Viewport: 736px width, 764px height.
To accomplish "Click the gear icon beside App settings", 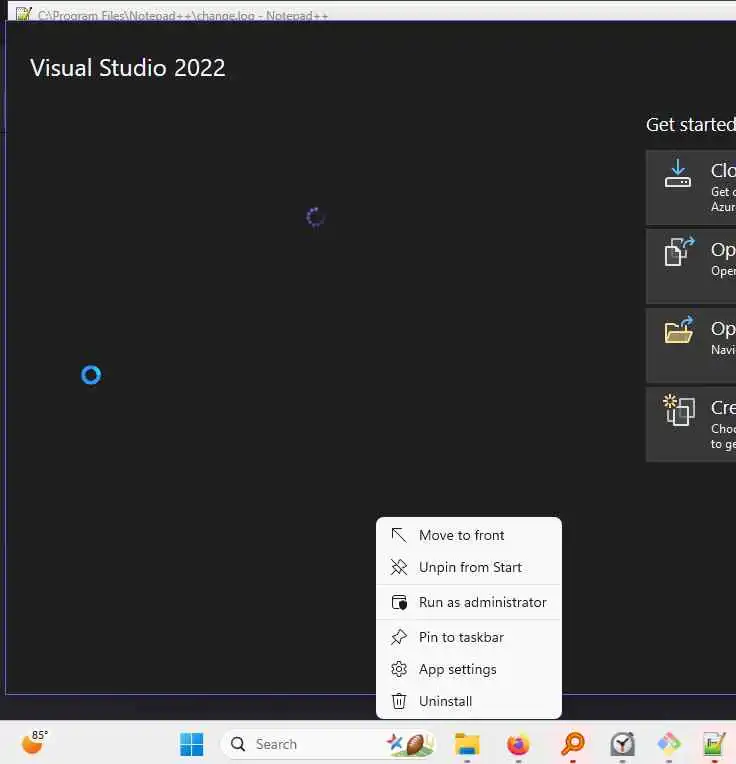I will click(399, 669).
